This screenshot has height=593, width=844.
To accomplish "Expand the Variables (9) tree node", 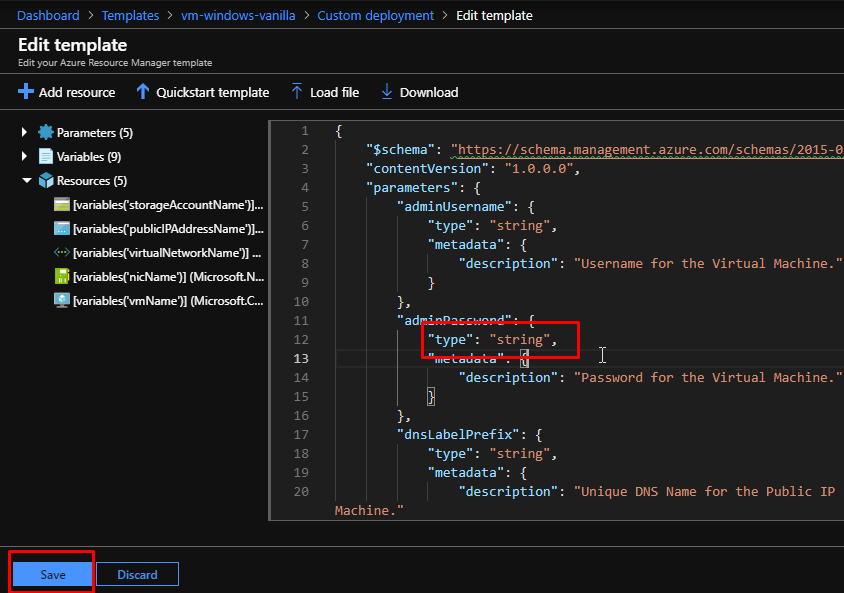I will click(x=24, y=157).
